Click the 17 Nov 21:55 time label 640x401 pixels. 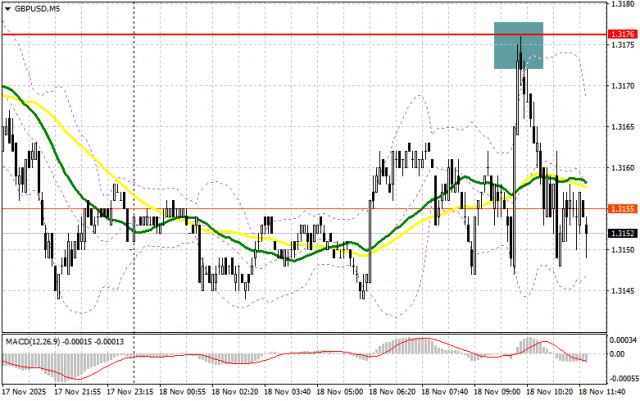coord(78,392)
